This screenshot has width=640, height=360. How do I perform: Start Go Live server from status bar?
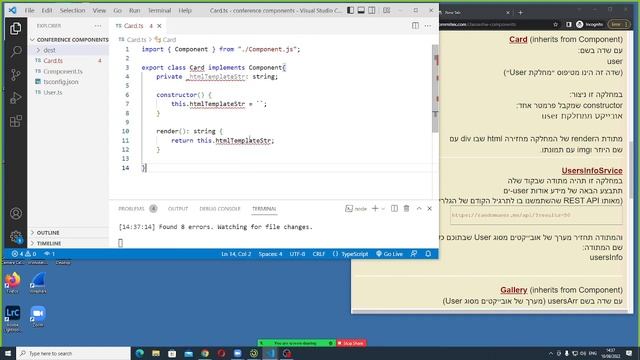389,254
